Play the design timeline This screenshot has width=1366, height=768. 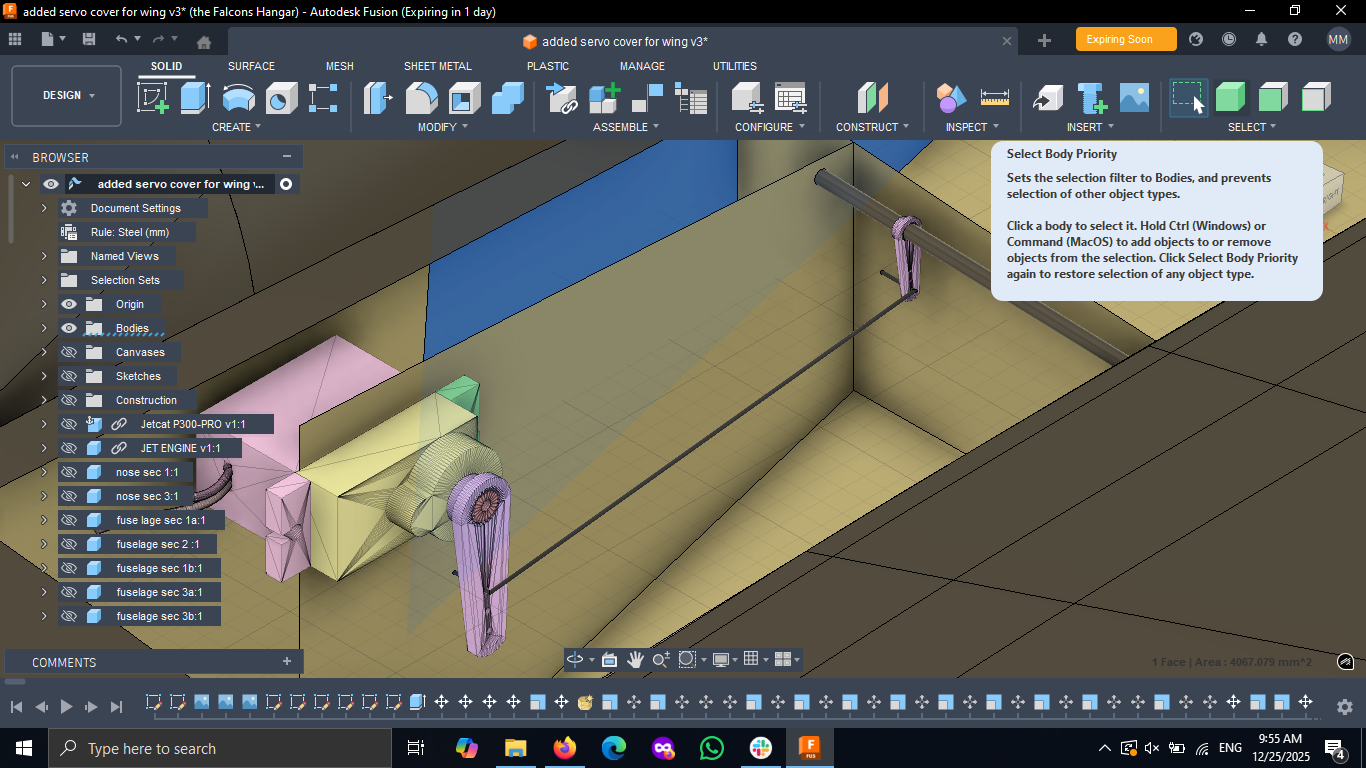pyautogui.click(x=66, y=706)
